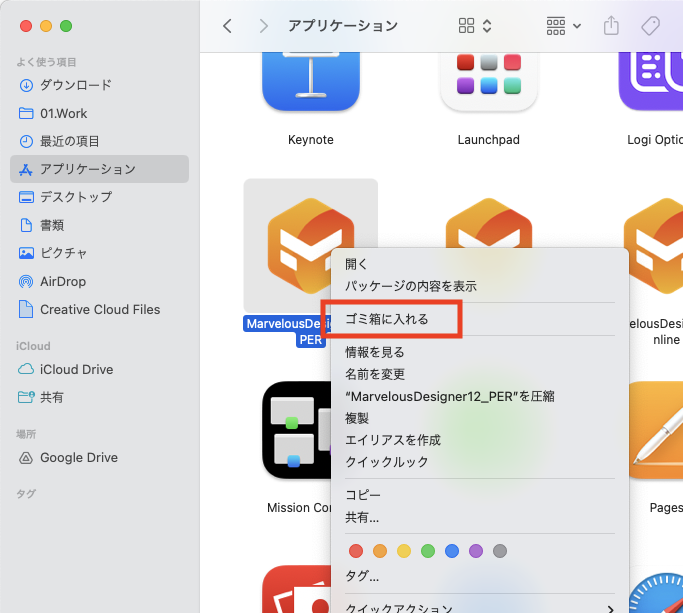Select the Logi Options app icon
683x613 pixels.
(x=651, y=81)
